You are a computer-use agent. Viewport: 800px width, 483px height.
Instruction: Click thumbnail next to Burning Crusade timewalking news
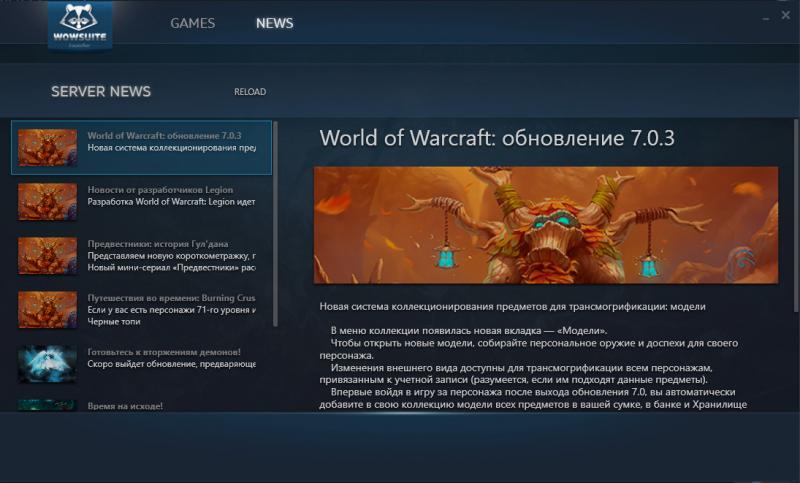[x=47, y=310]
